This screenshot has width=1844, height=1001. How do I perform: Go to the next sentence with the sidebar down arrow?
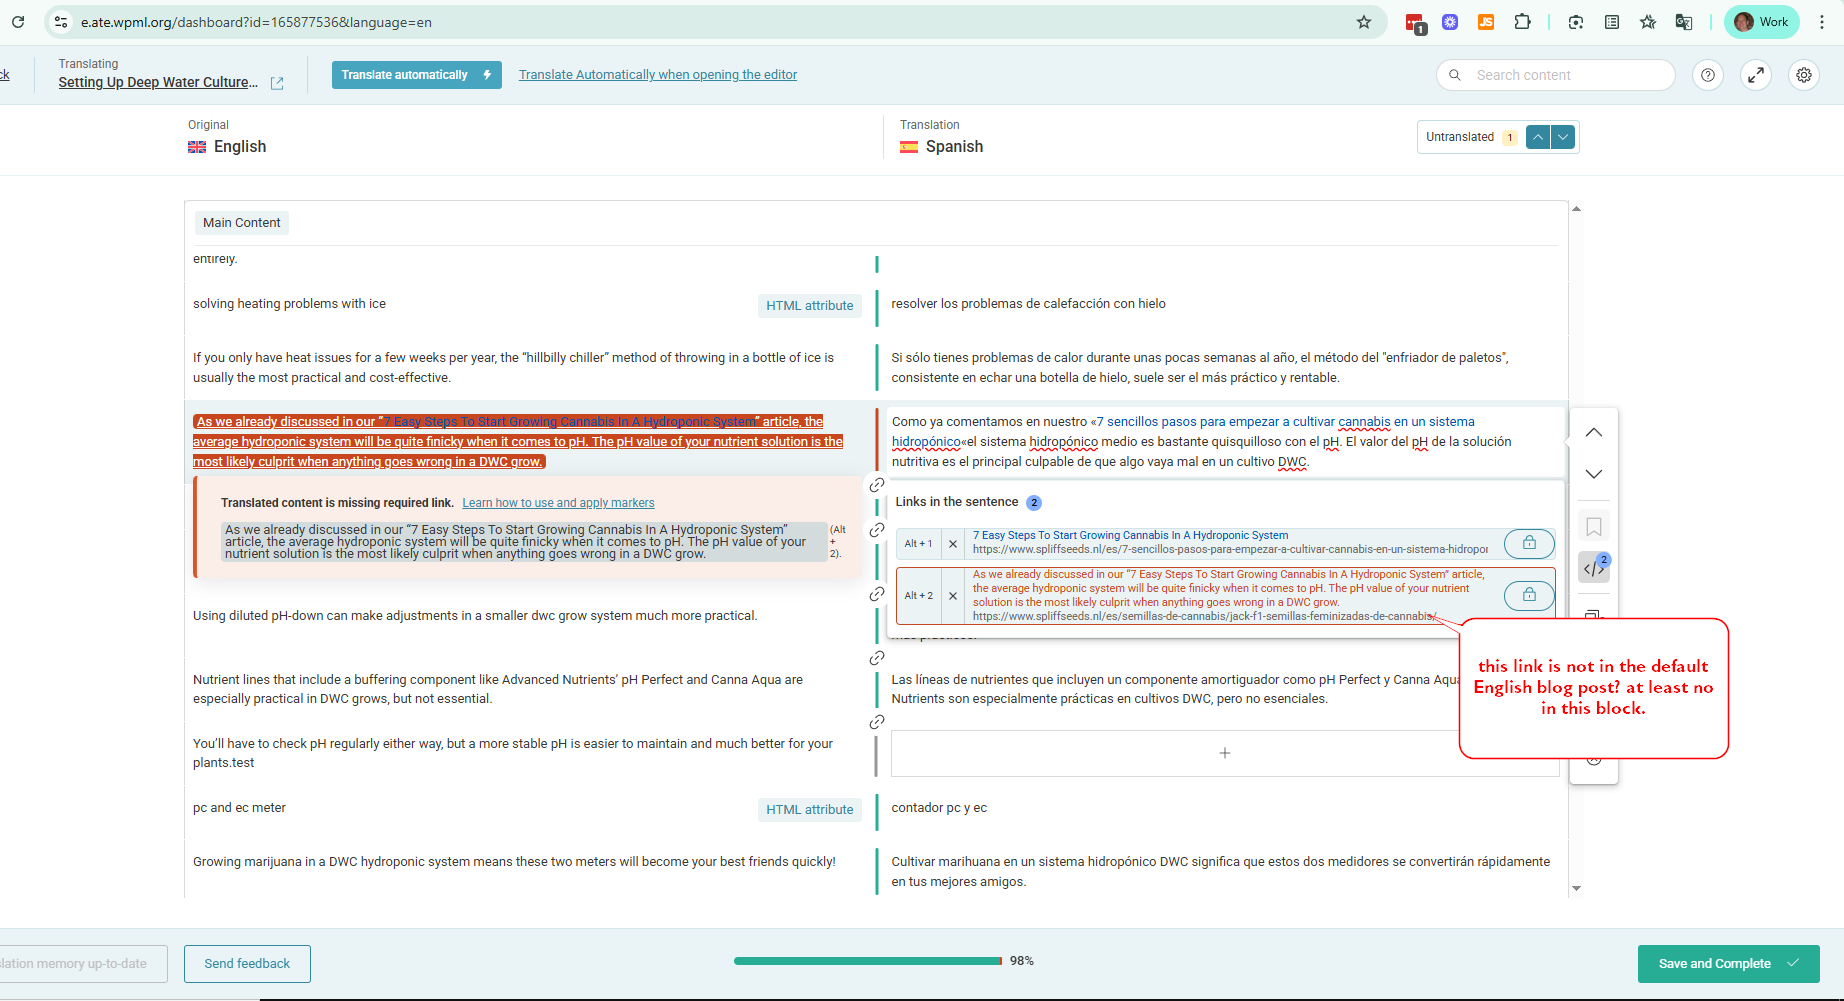tap(1594, 474)
